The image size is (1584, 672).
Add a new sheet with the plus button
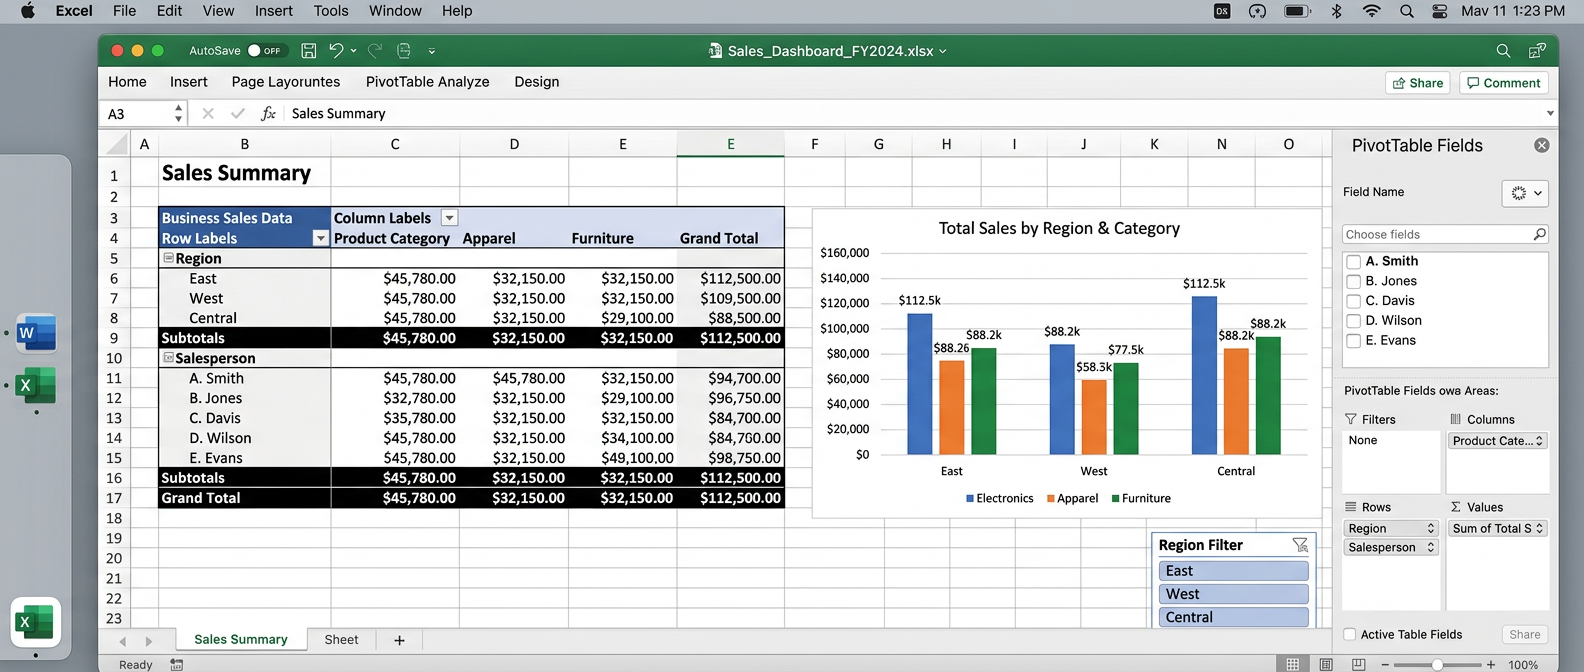pyautogui.click(x=399, y=640)
